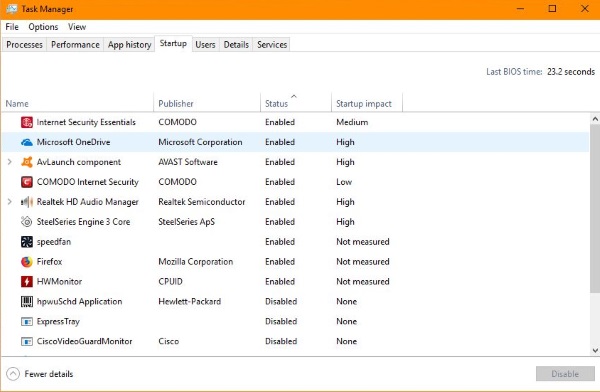Select the CiscoVideoGuardMonitor name

click(85, 341)
